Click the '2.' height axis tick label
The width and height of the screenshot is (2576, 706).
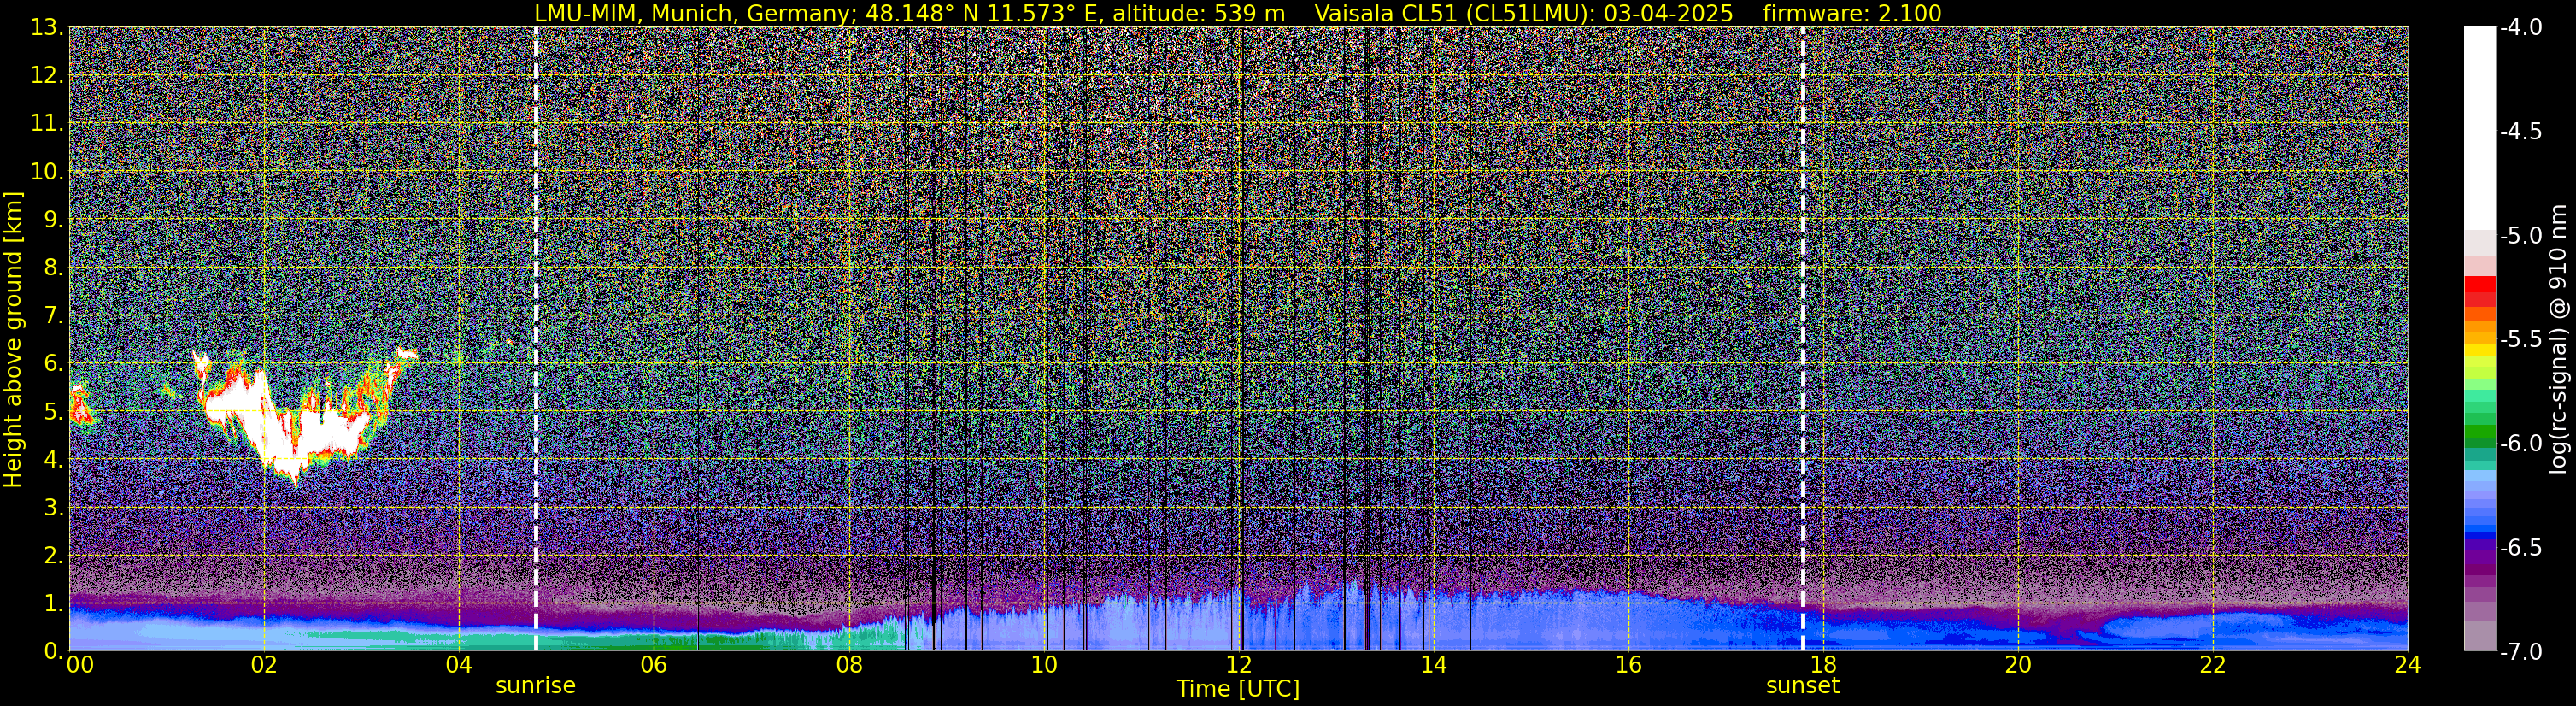53,555
